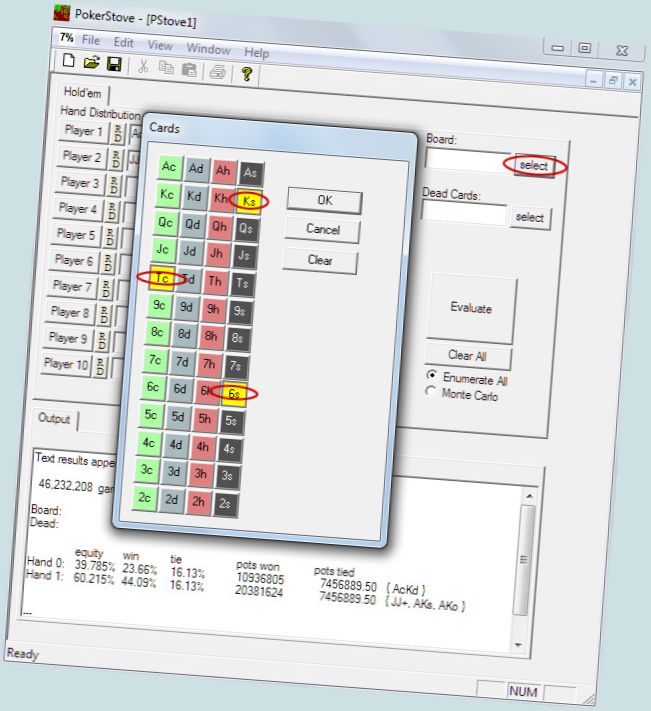Click Clear in the Cards dialog
Viewport: 651px width, 711px height.
[320, 260]
